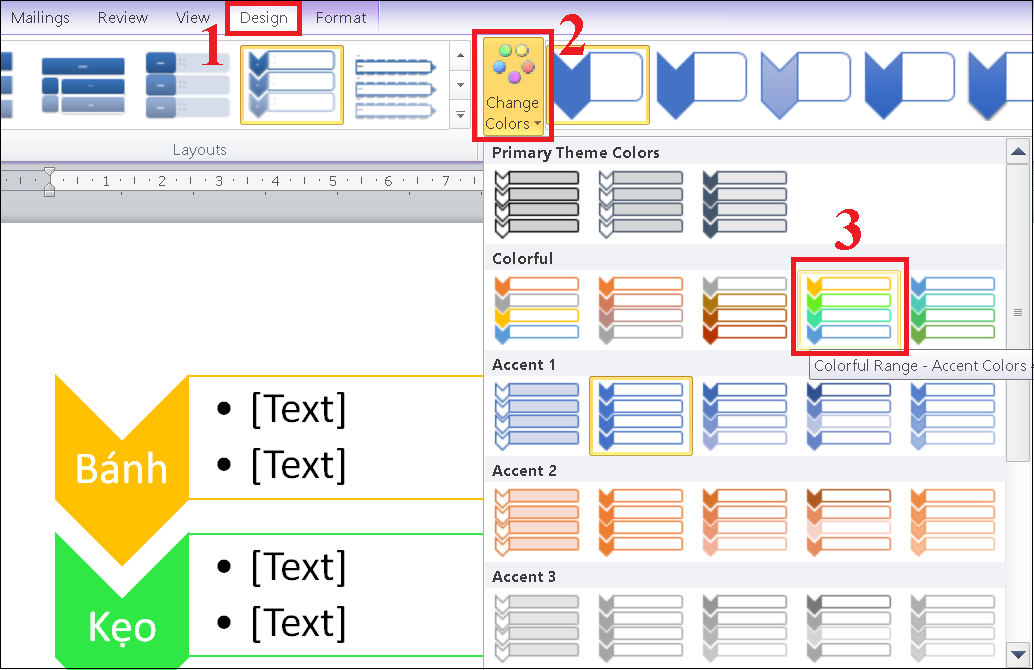Apply Accent 1 first outline-only option
1034x670 pixels.
(x=537, y=416)
